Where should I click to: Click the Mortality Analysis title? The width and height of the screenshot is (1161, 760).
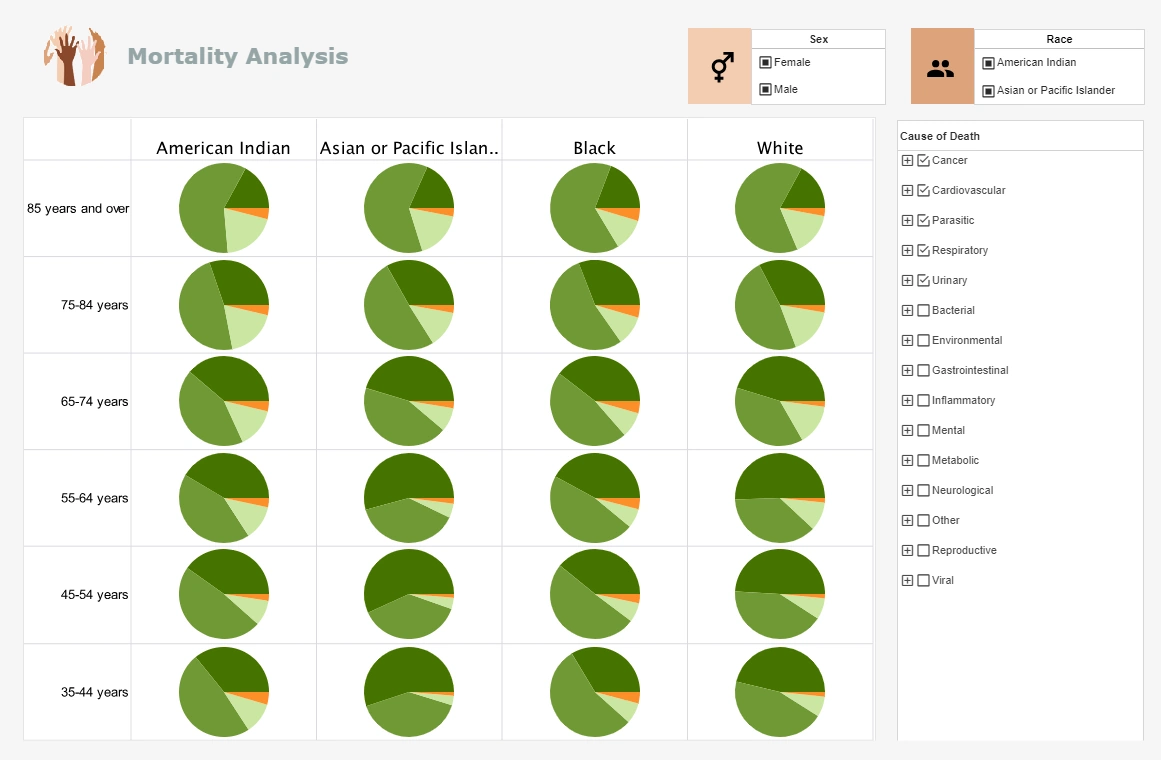237,56
